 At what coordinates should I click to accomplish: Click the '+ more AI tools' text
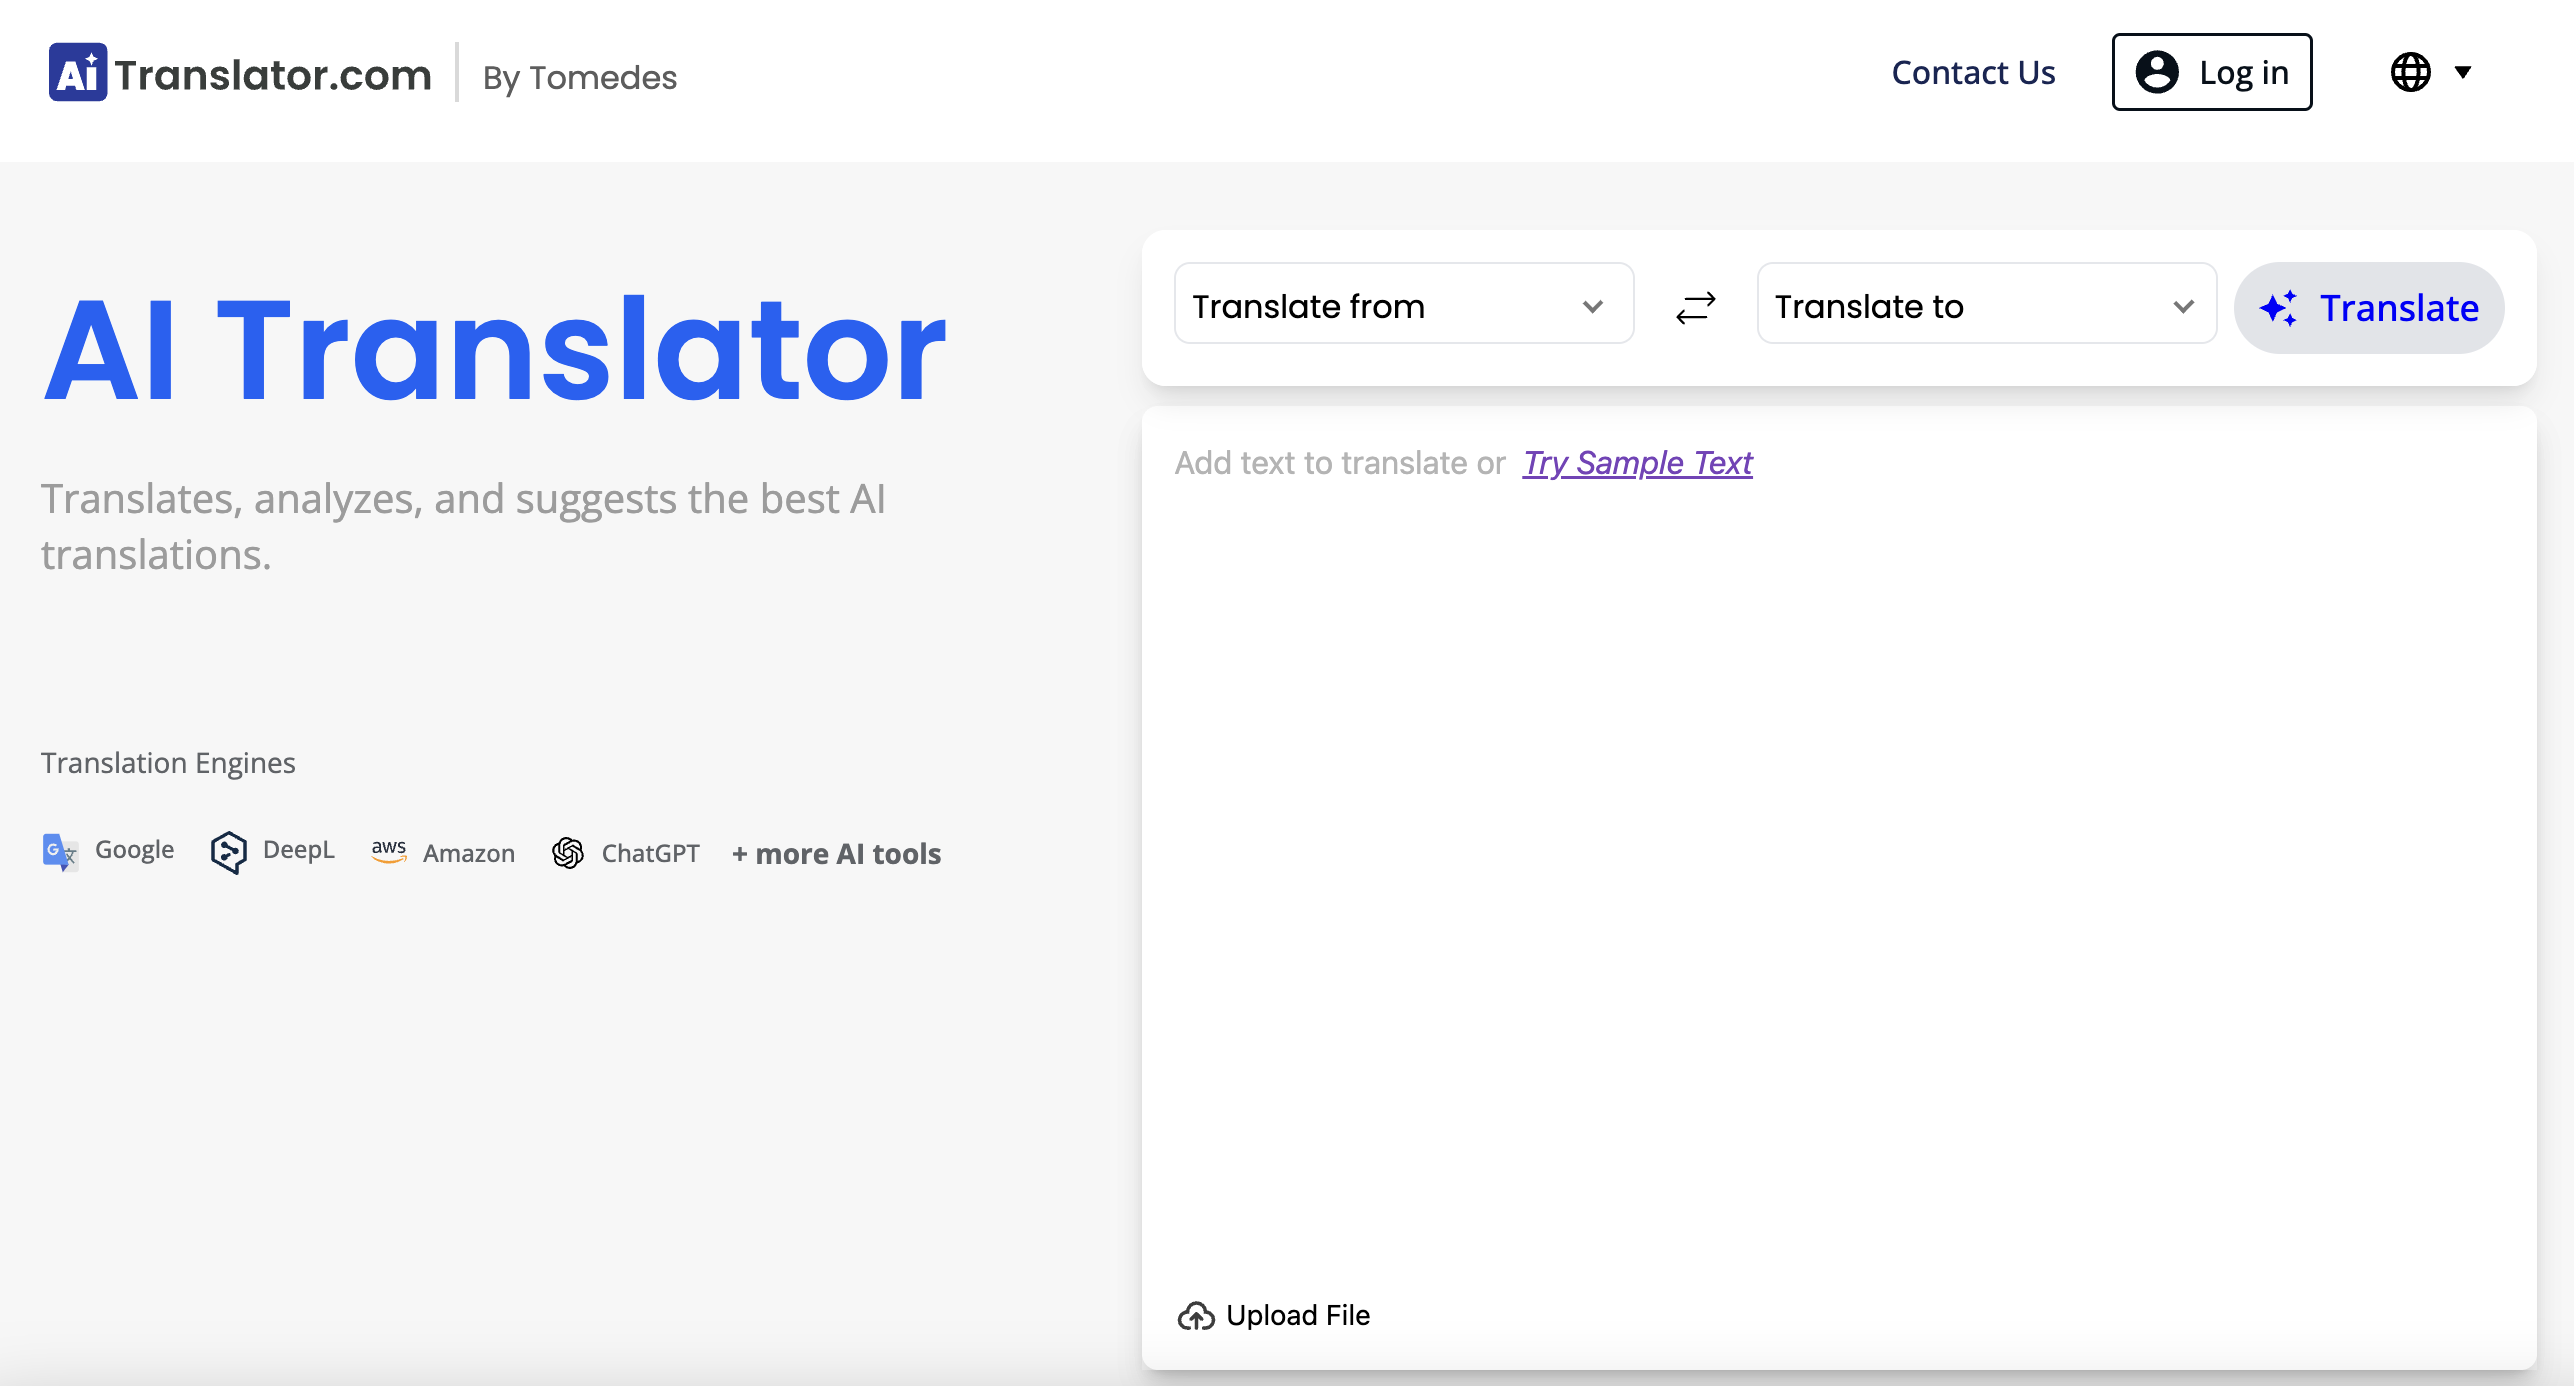836,854
